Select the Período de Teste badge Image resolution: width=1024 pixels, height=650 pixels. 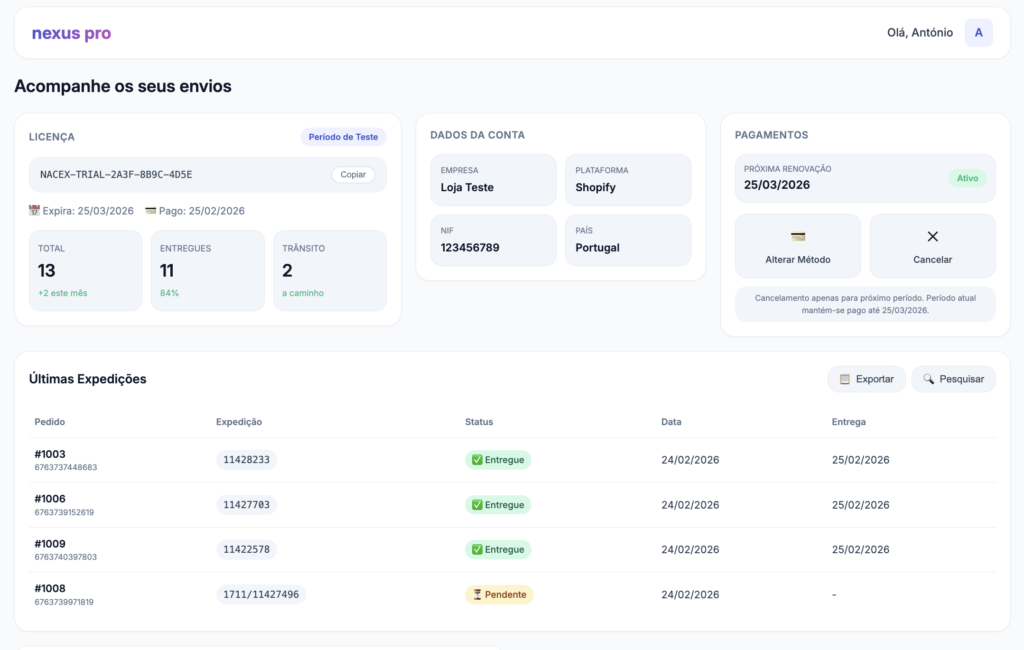[343, 137]
